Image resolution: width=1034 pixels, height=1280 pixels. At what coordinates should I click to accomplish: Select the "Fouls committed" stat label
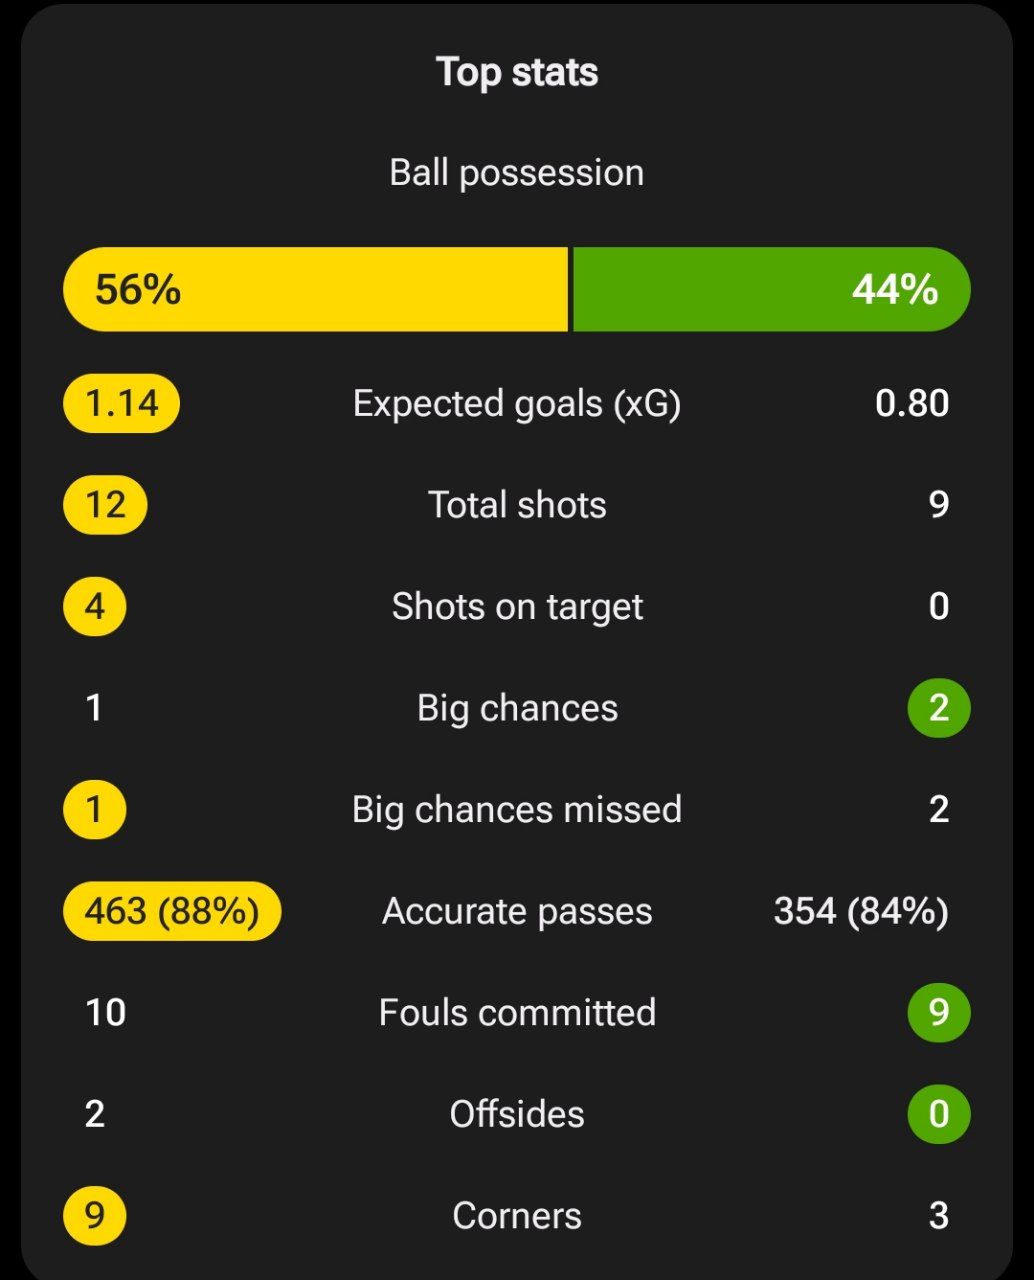coord(517,1012)
